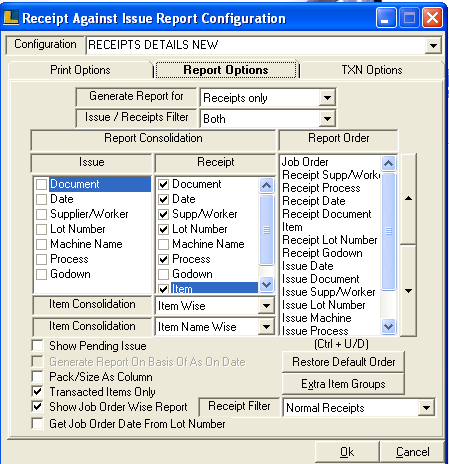Switch to the Print Options tab
The height and width of the screenshot is (464, 449).
(x=80, y=70)
